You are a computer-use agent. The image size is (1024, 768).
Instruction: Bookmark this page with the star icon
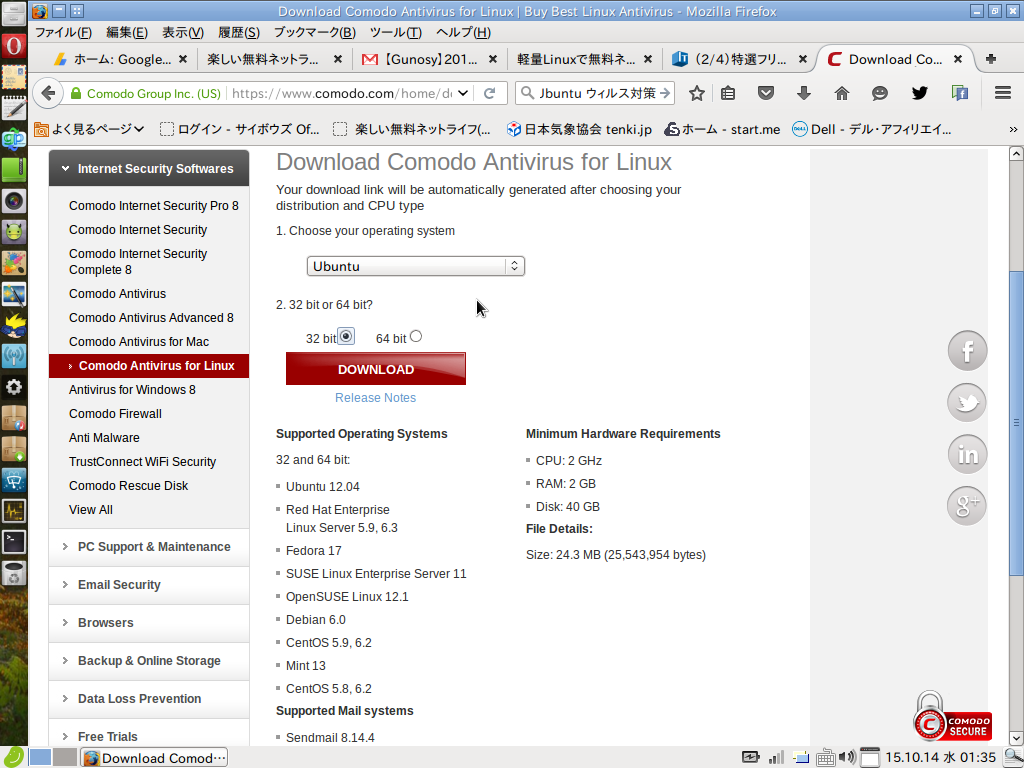pyautogui.click(x=697, y=93)
